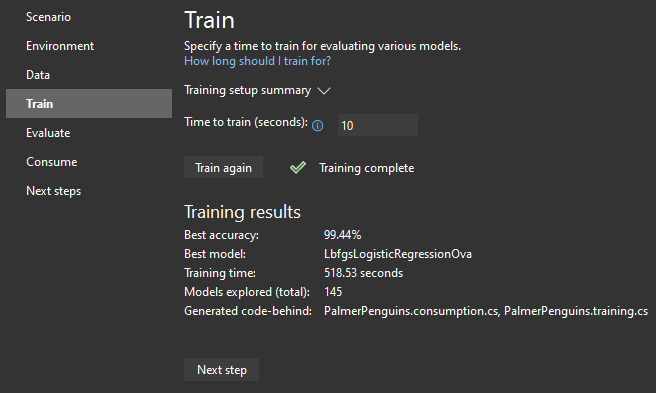656x393 pixels.
Task: Click the Training complete status text
Action: click(366, 168)
